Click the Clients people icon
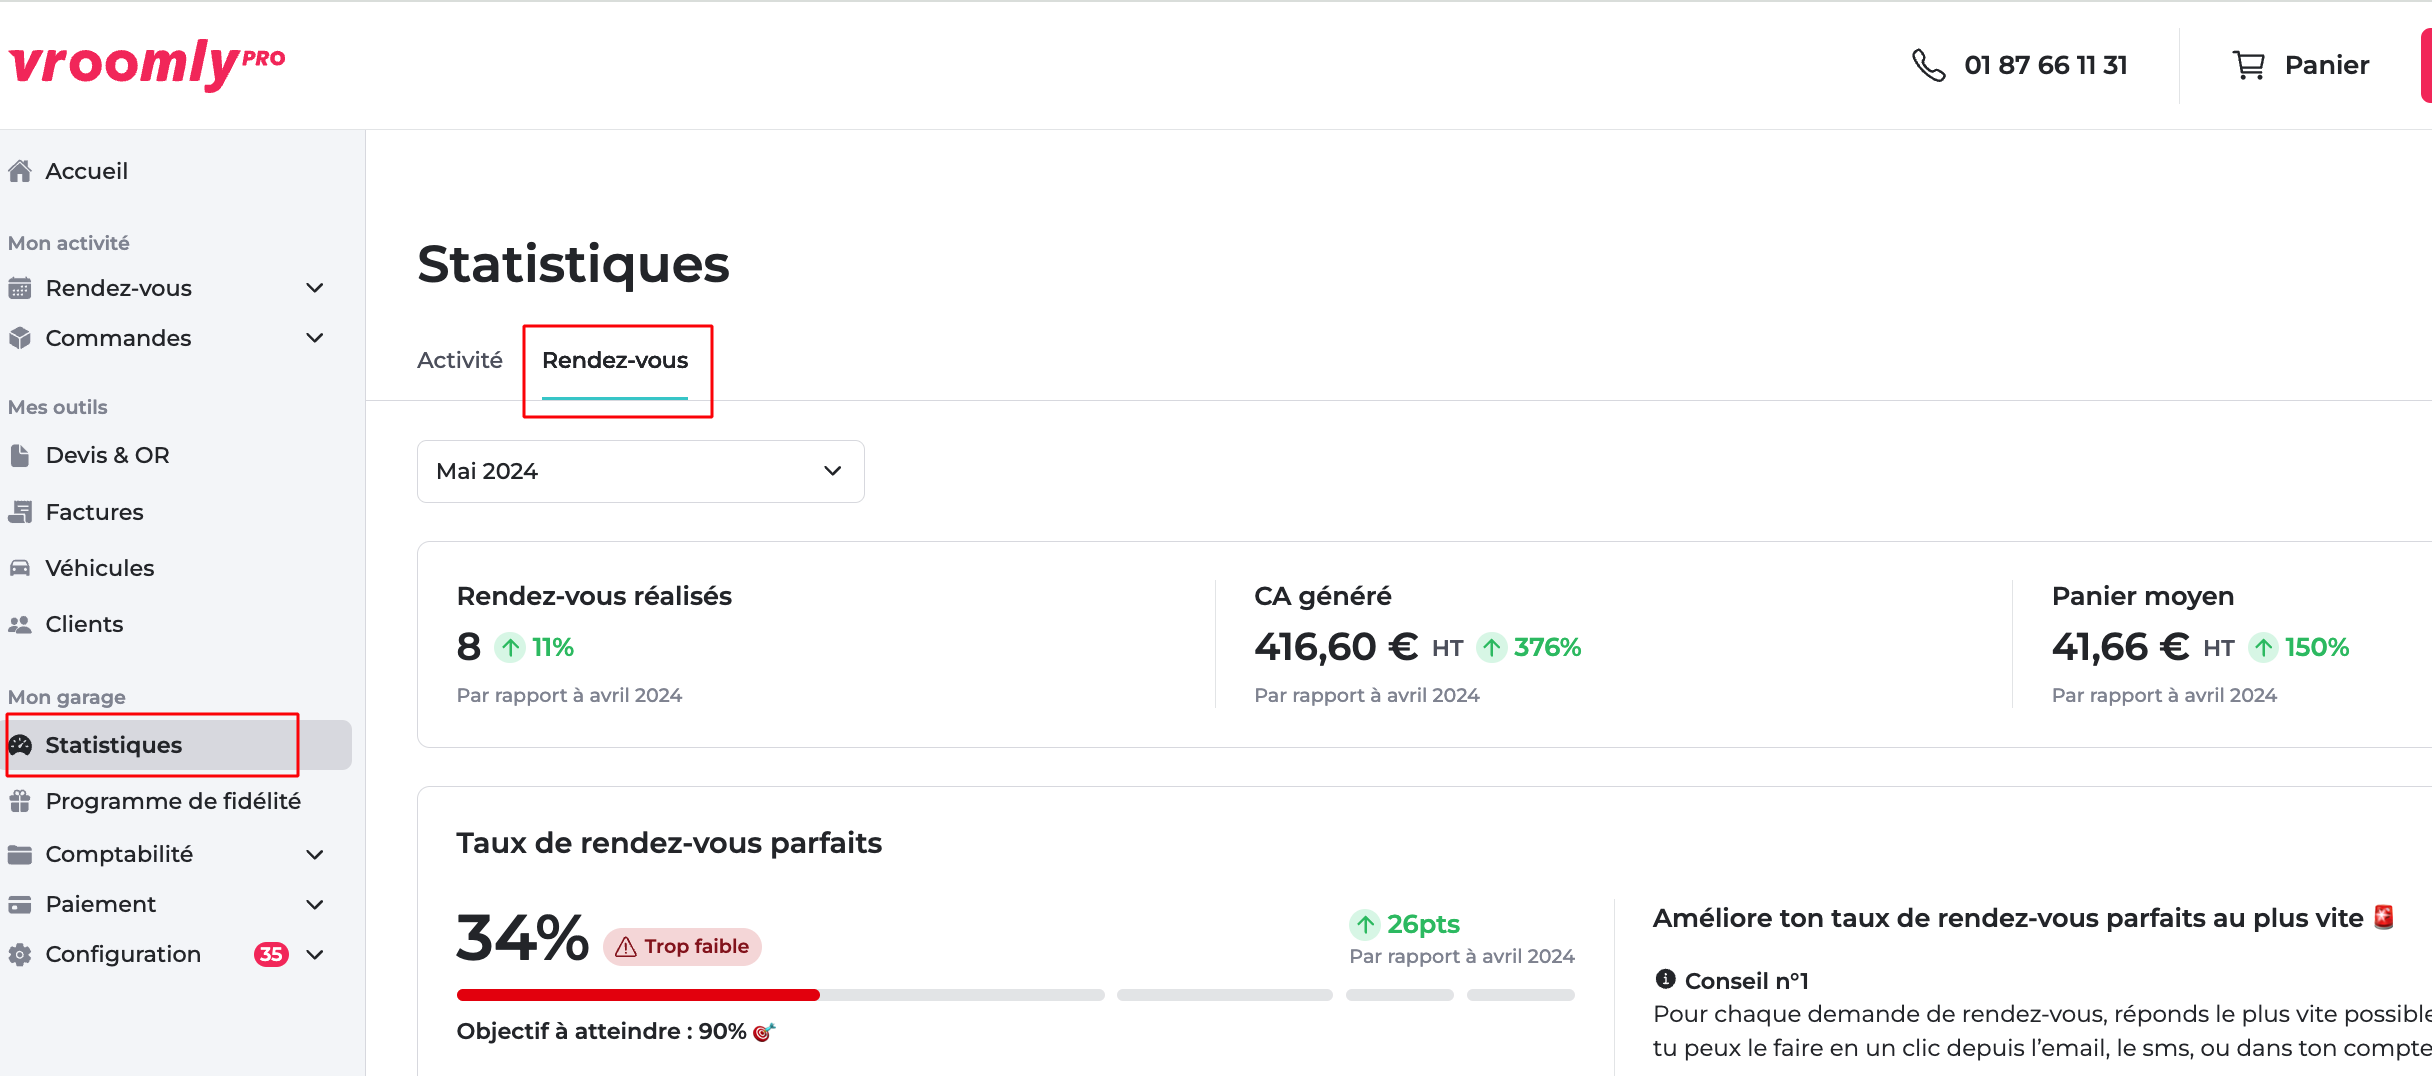This screenshot has height=1076, width=2432. click(20, 624)
